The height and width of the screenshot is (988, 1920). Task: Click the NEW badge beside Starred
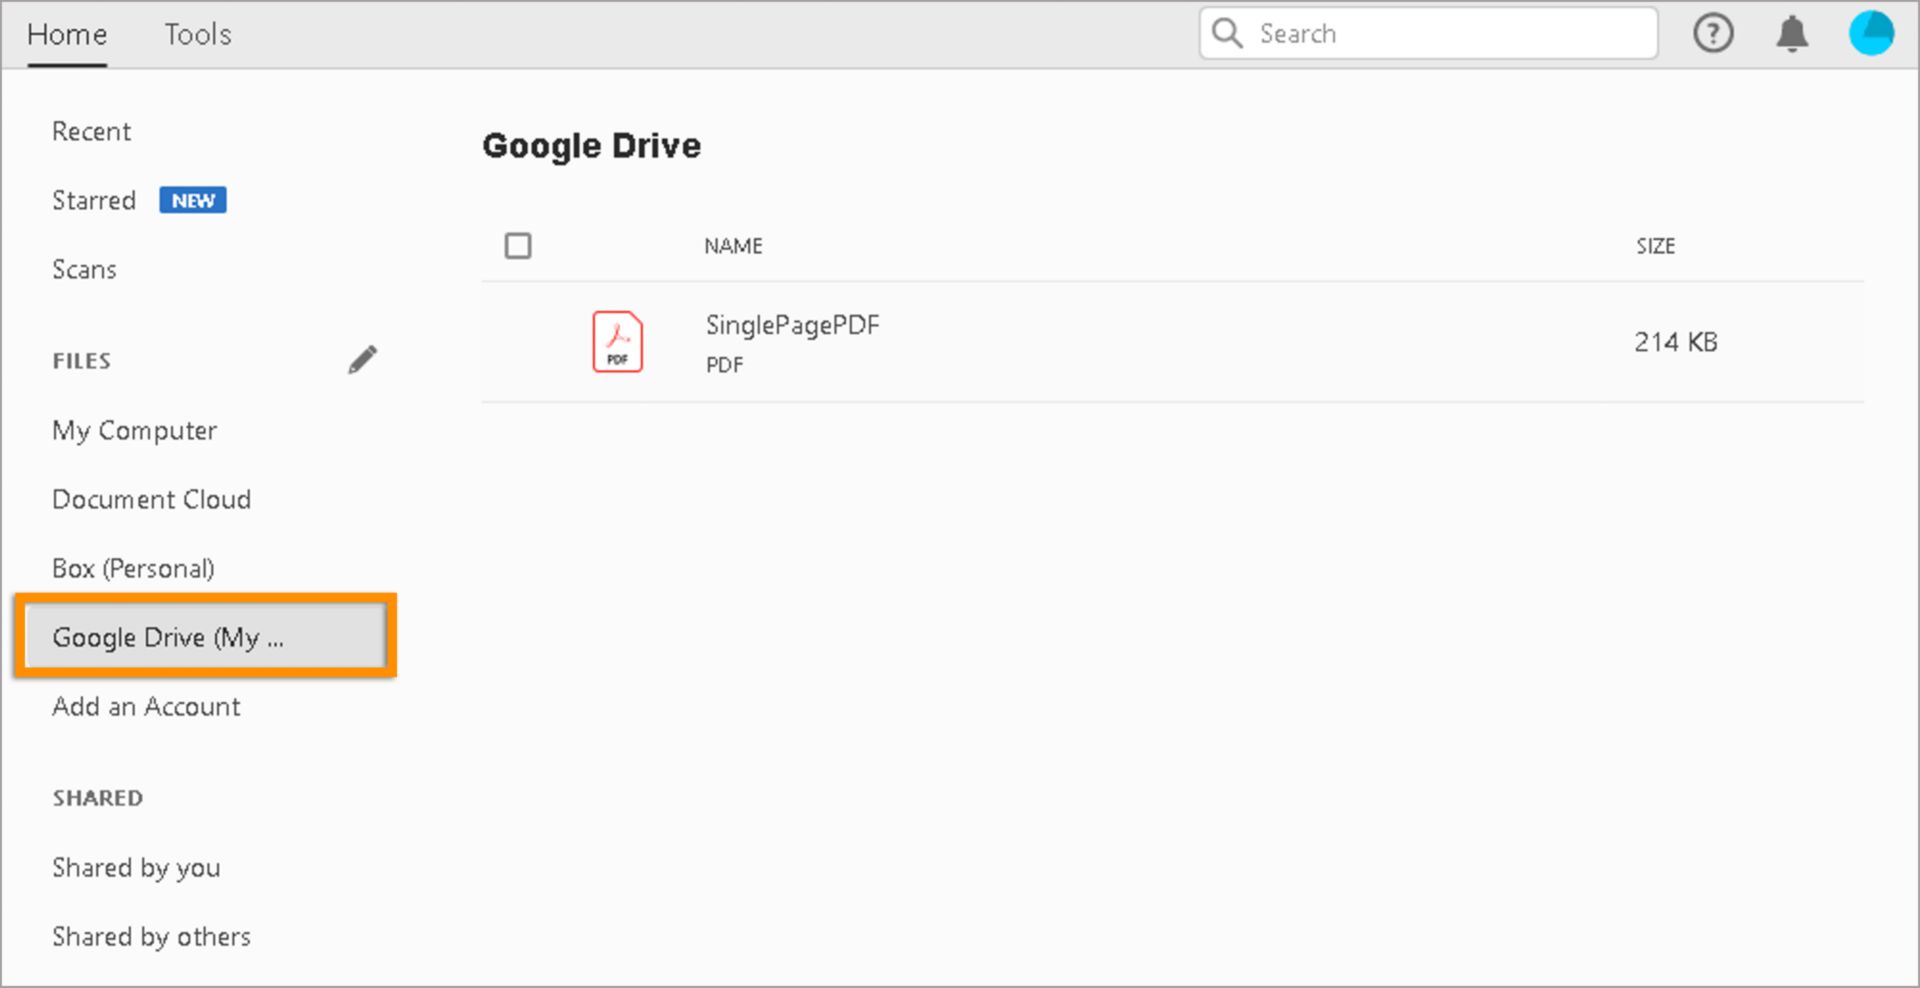point(192,200)
